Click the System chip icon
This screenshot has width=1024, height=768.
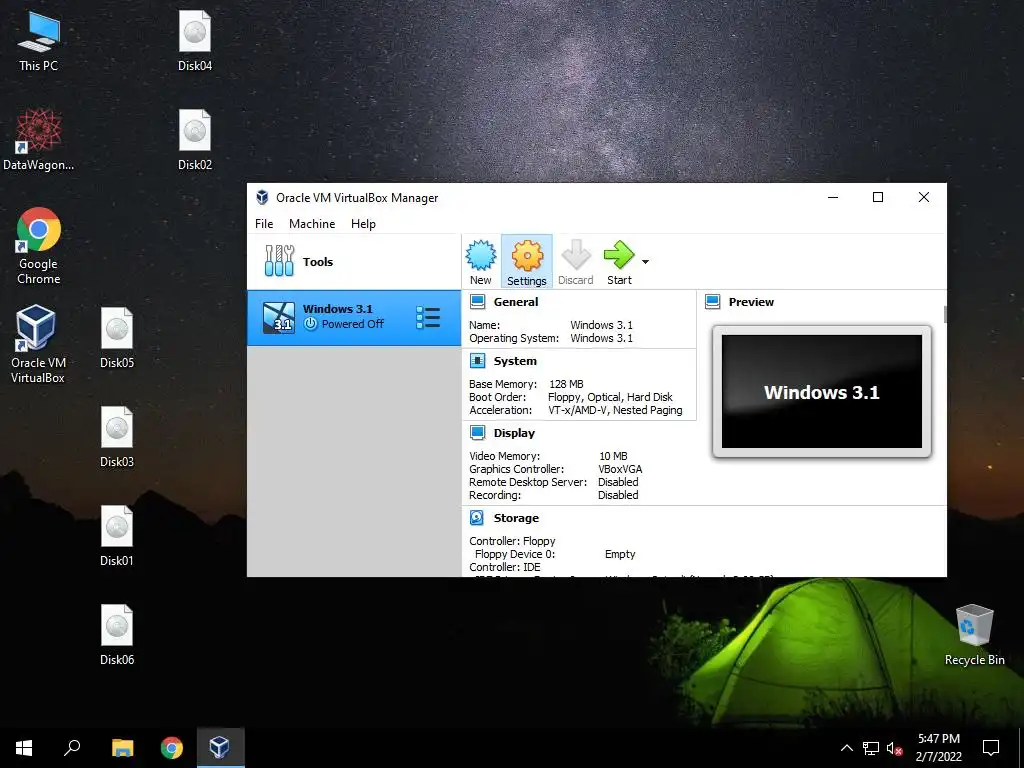point(477,360)
